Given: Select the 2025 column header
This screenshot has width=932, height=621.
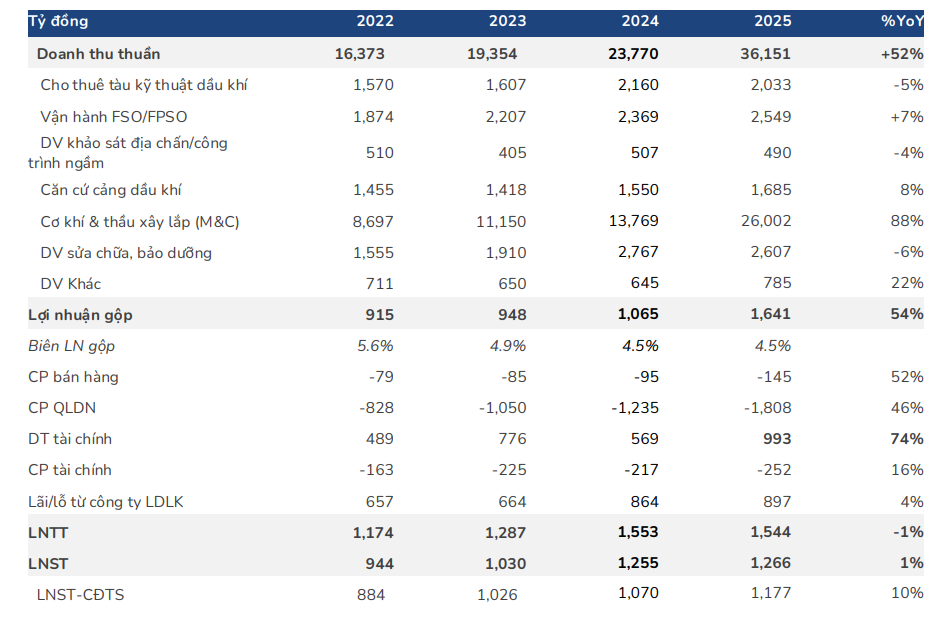Looking at the screenshot, I should click(771, 22).
